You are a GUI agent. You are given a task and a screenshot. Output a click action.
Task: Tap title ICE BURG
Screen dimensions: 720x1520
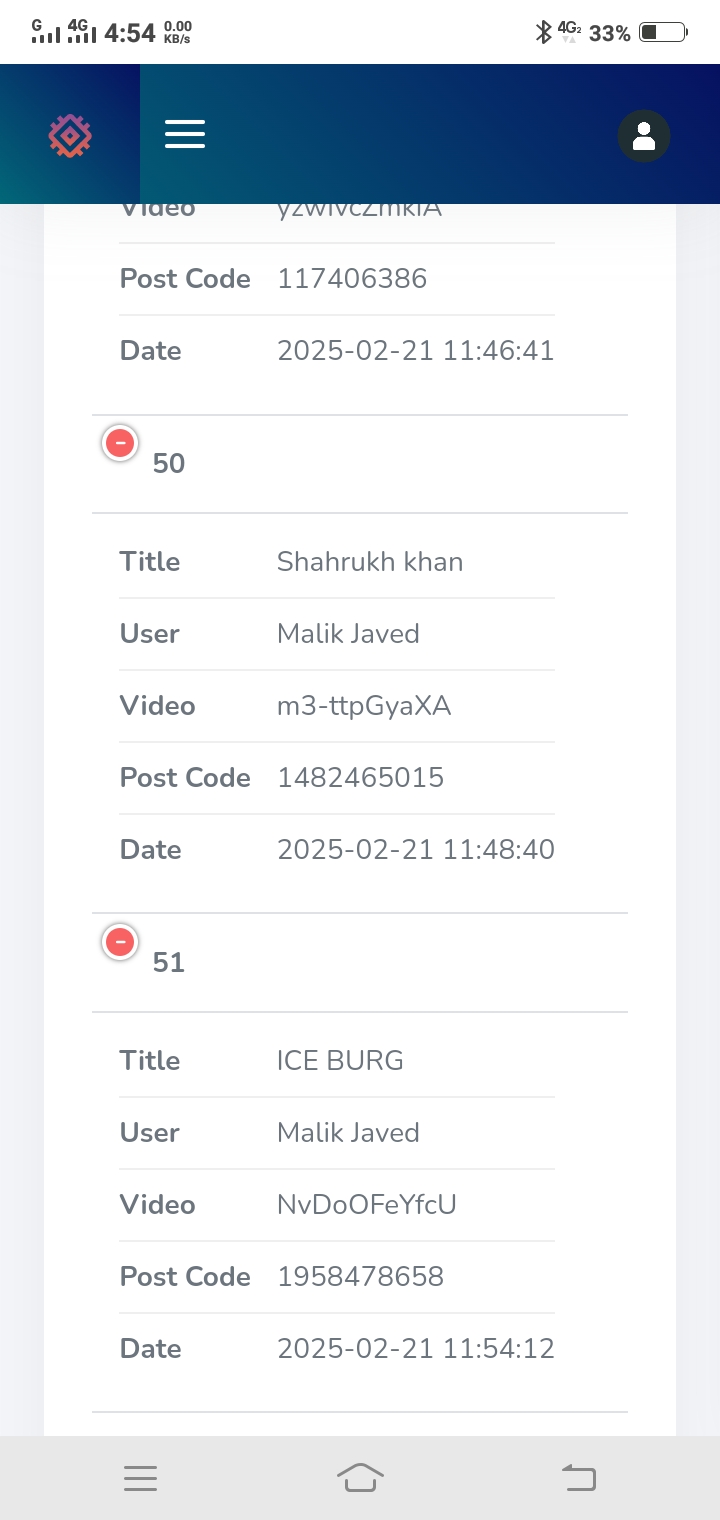[x=340, y=1061]
